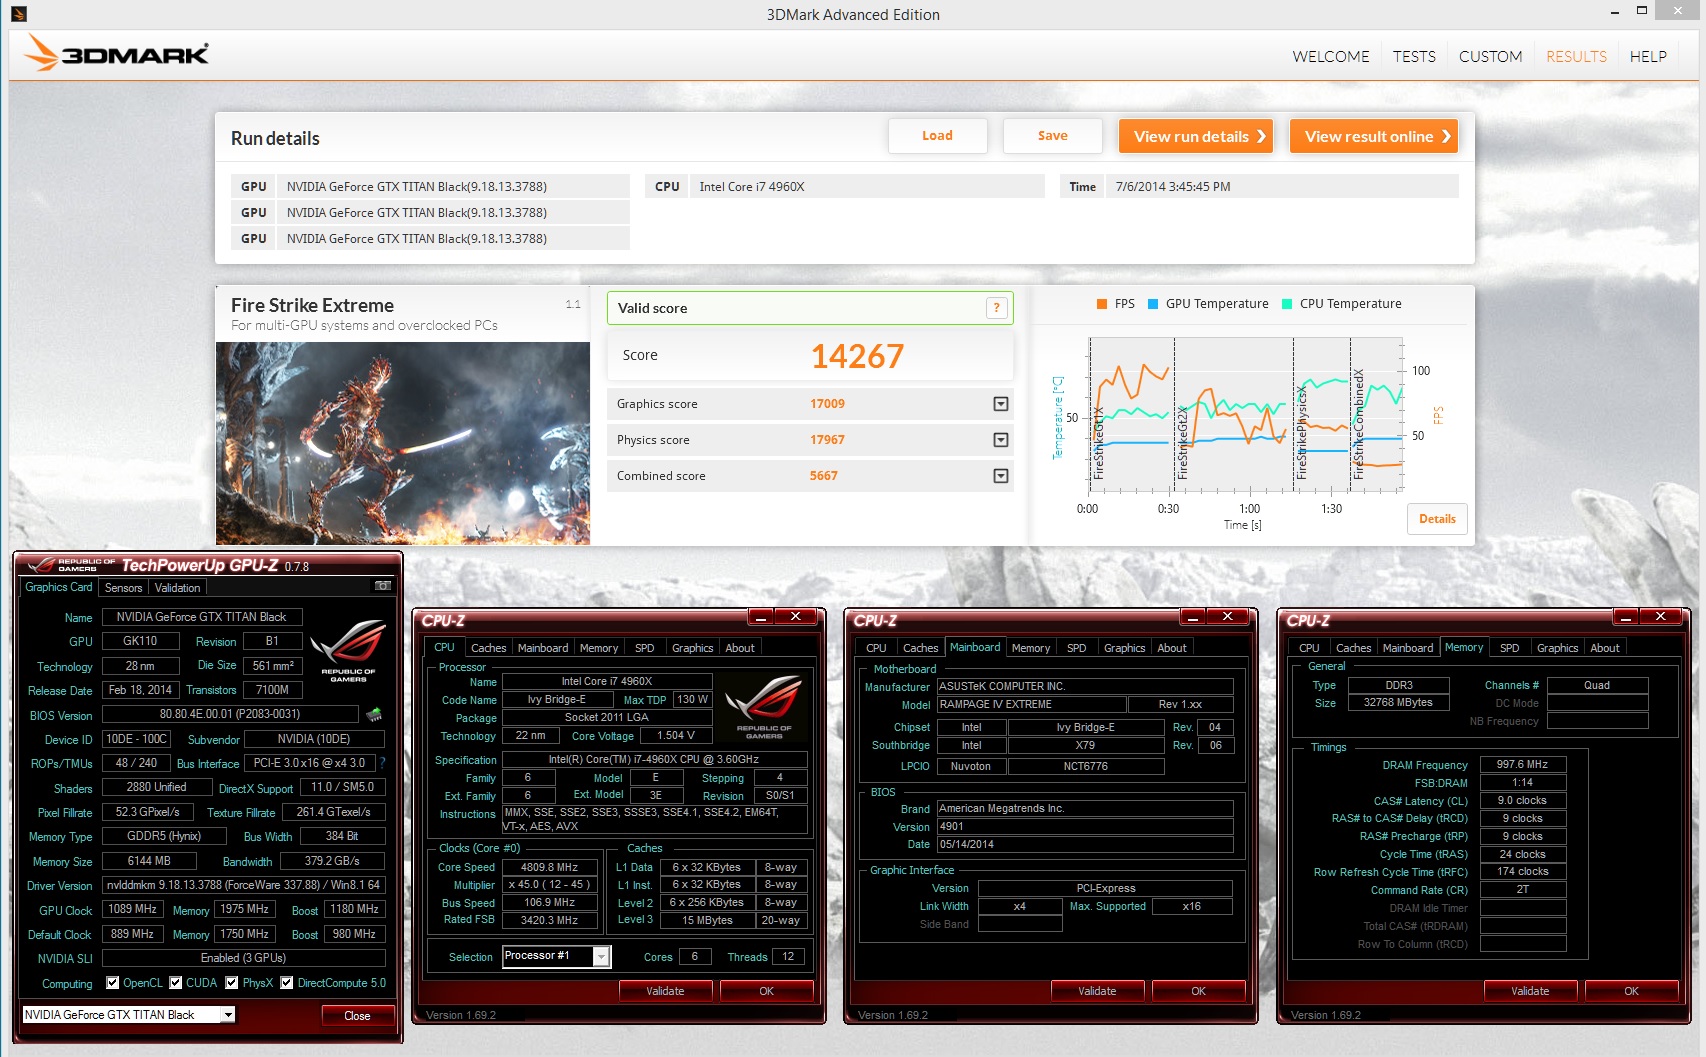Click the Save button
The height and width of the screenshot is (1057, 1706).
coord(1052,136)
